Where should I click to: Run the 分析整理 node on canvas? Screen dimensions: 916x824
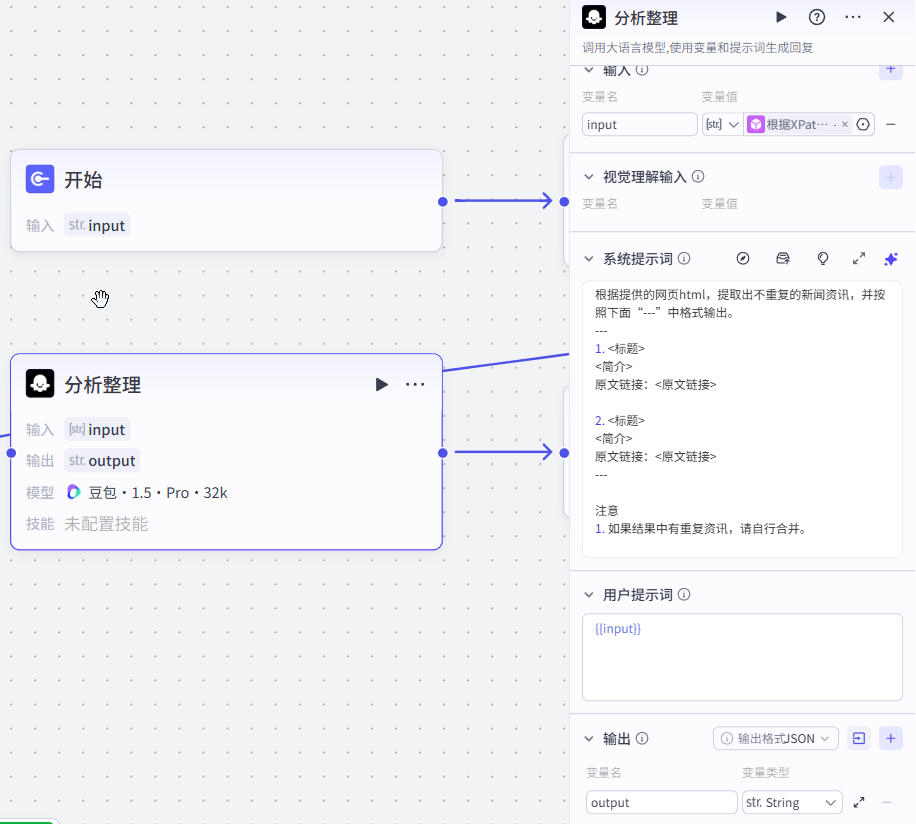click(x=381, y=384)
